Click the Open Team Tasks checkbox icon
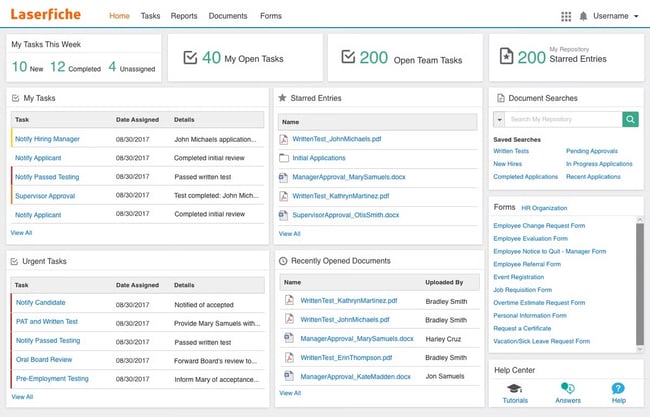The image size is (650, 417). (x=348, y=56)
